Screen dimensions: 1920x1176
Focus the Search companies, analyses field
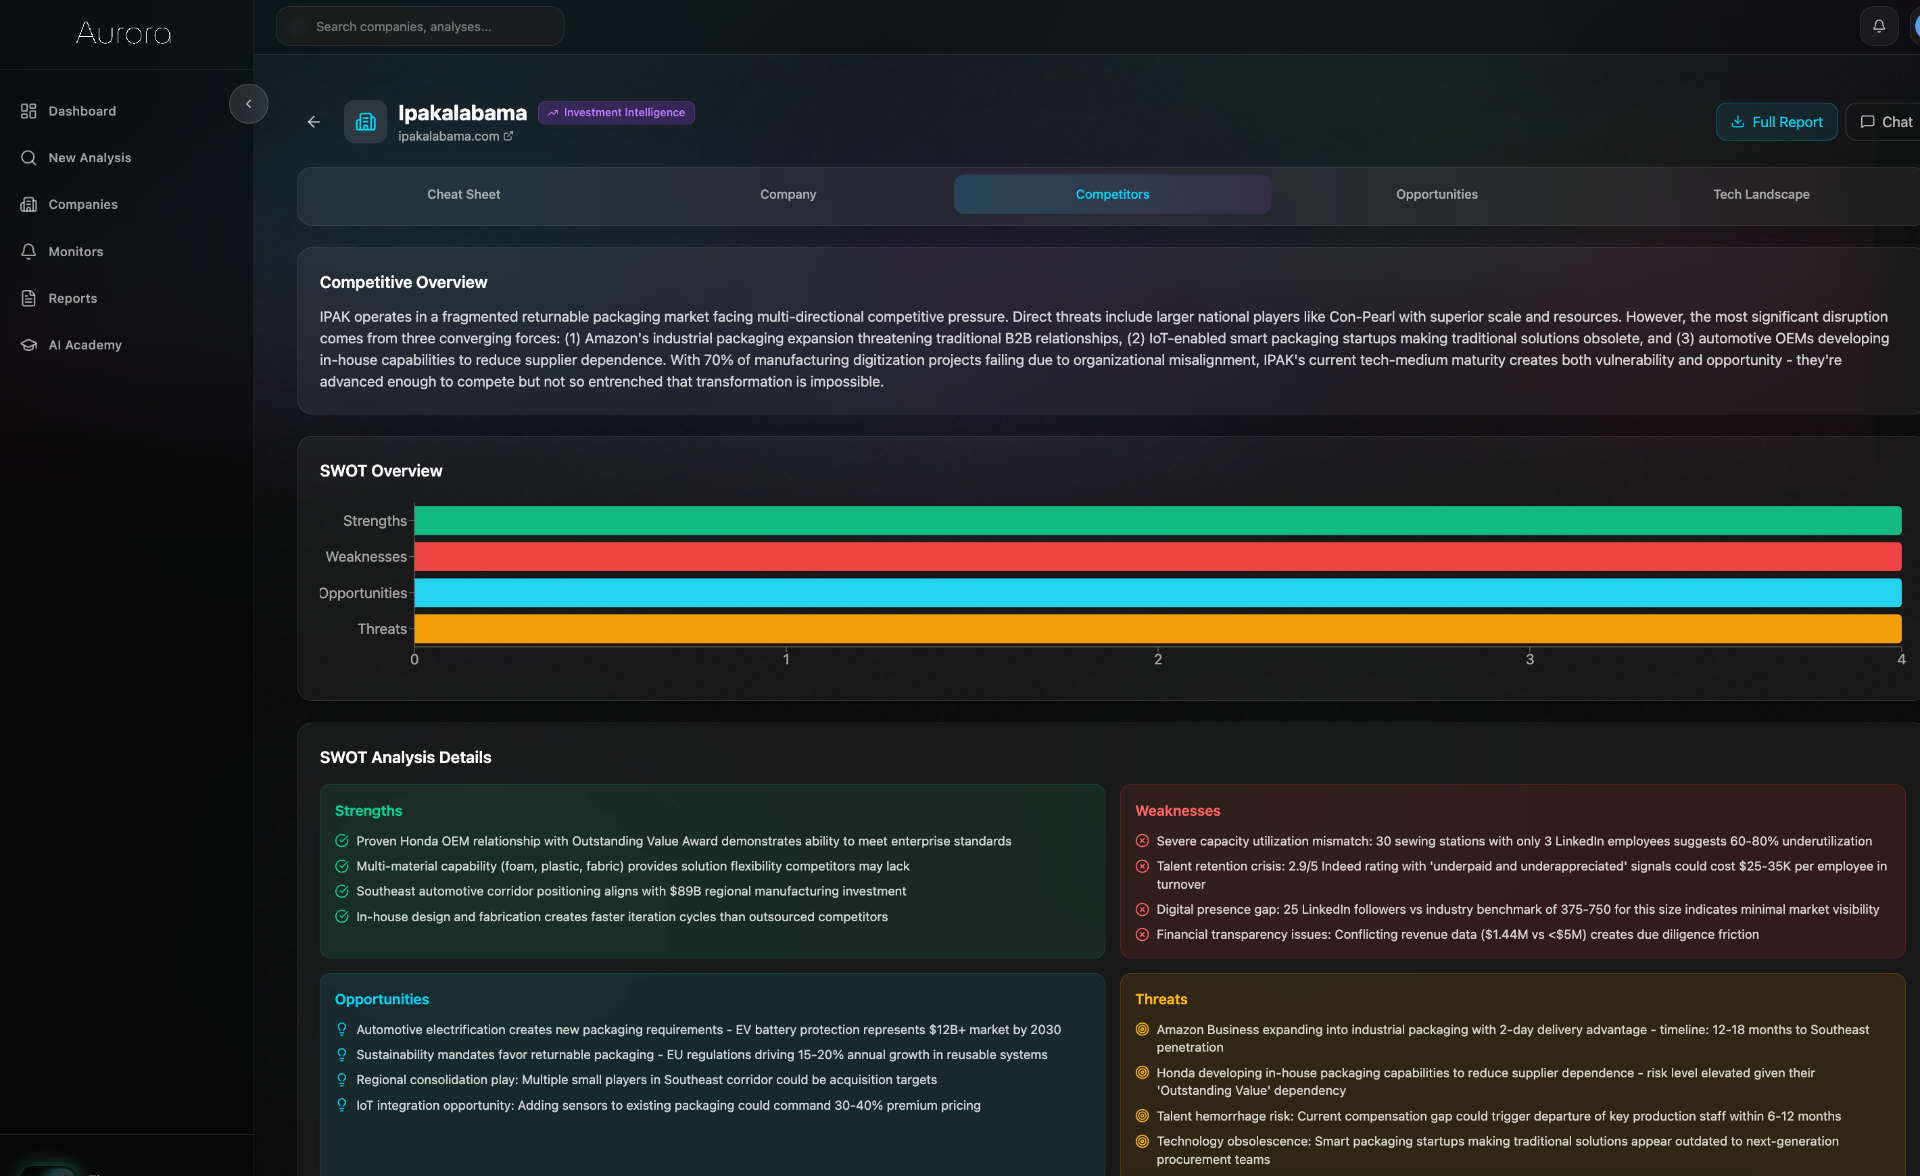point(420,26)
